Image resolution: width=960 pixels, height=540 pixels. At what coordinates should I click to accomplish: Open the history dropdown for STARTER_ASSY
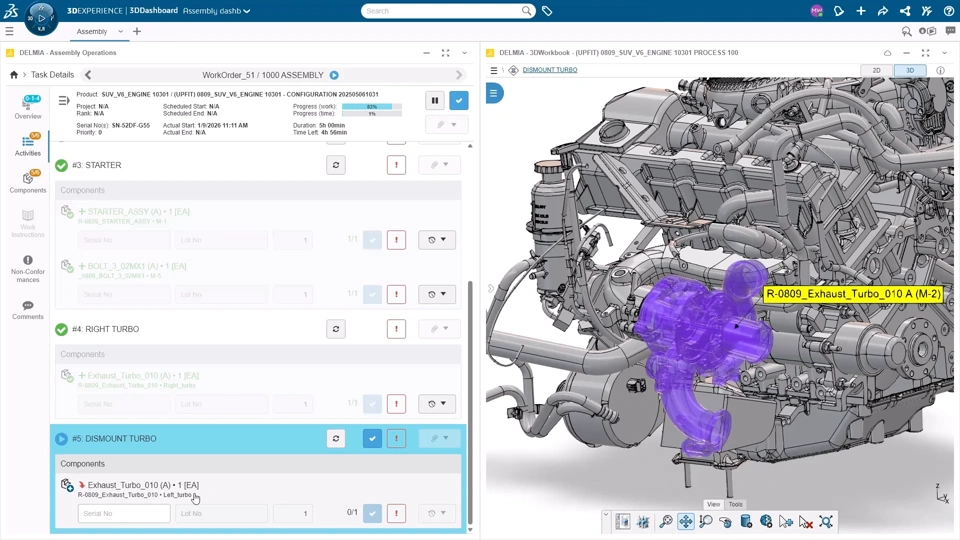pos(437,240)
